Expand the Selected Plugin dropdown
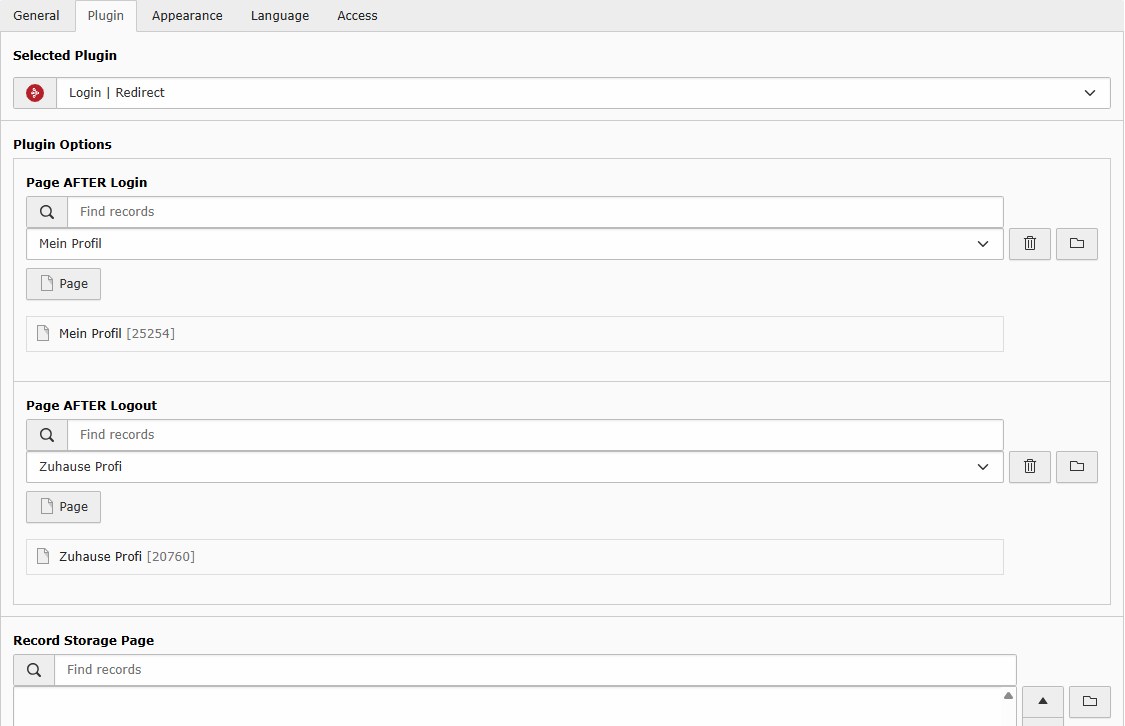 click(1089, 93)
